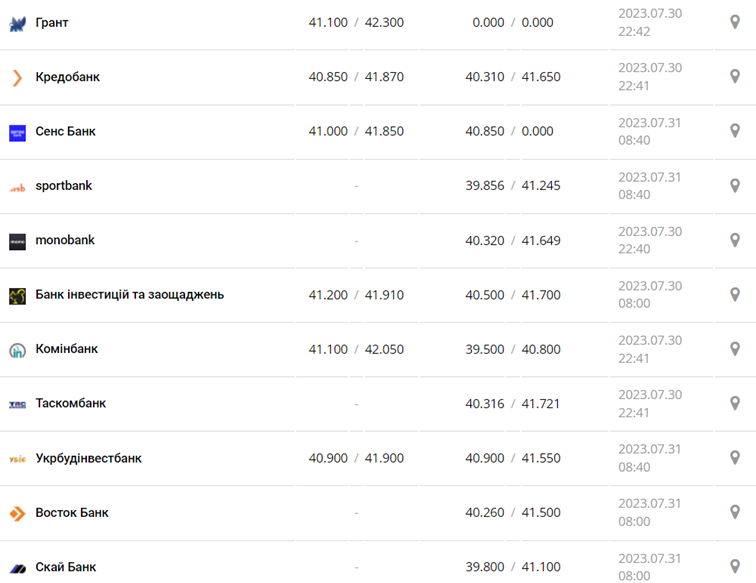Viewport: 756px width, 583px height.
Task: Open the Банк інвестицій та заощаджень link
Action: [x=129, y=295]
